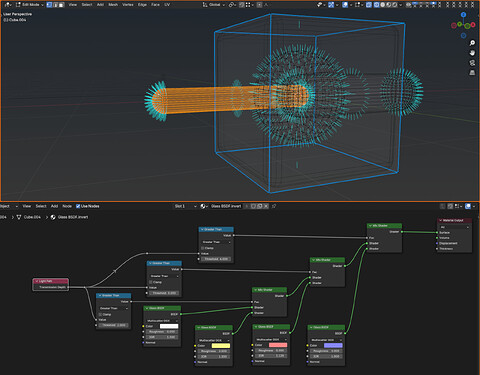Click the blue Z axis on navigation gizmo
Viewport: 480px width, 375px height.
(463, 15)
